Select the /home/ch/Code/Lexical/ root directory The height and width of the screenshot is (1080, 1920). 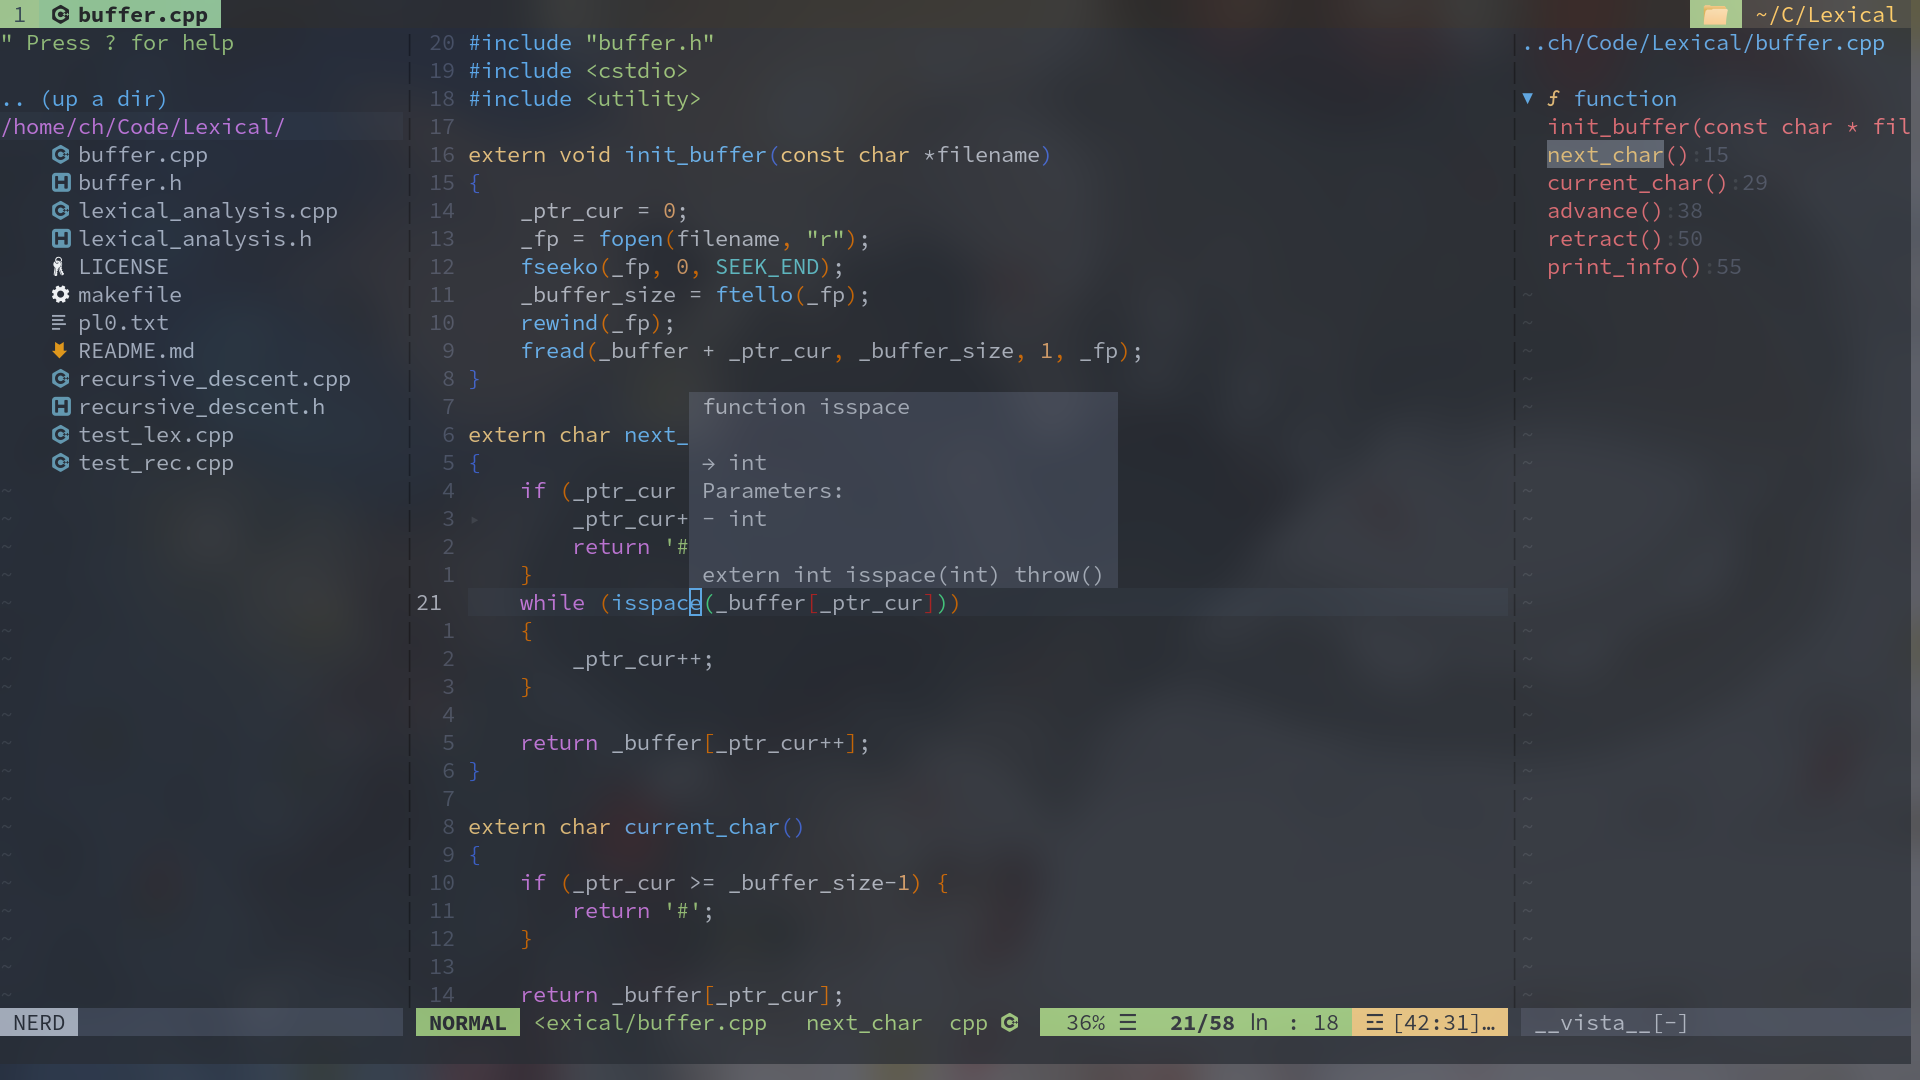point(143,127)
